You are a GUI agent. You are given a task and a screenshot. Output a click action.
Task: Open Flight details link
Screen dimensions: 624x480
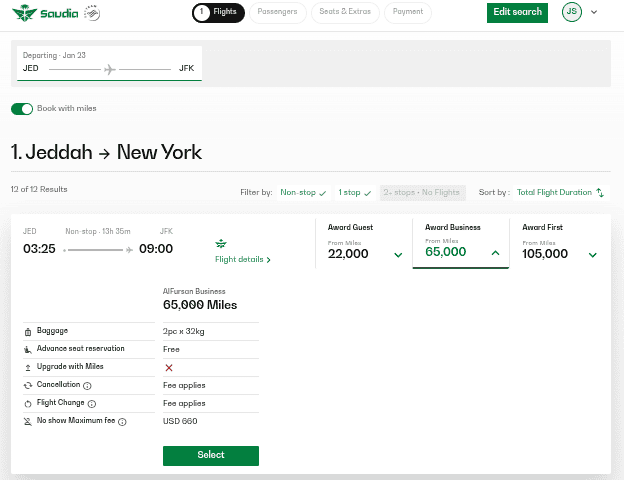point(243,260)
